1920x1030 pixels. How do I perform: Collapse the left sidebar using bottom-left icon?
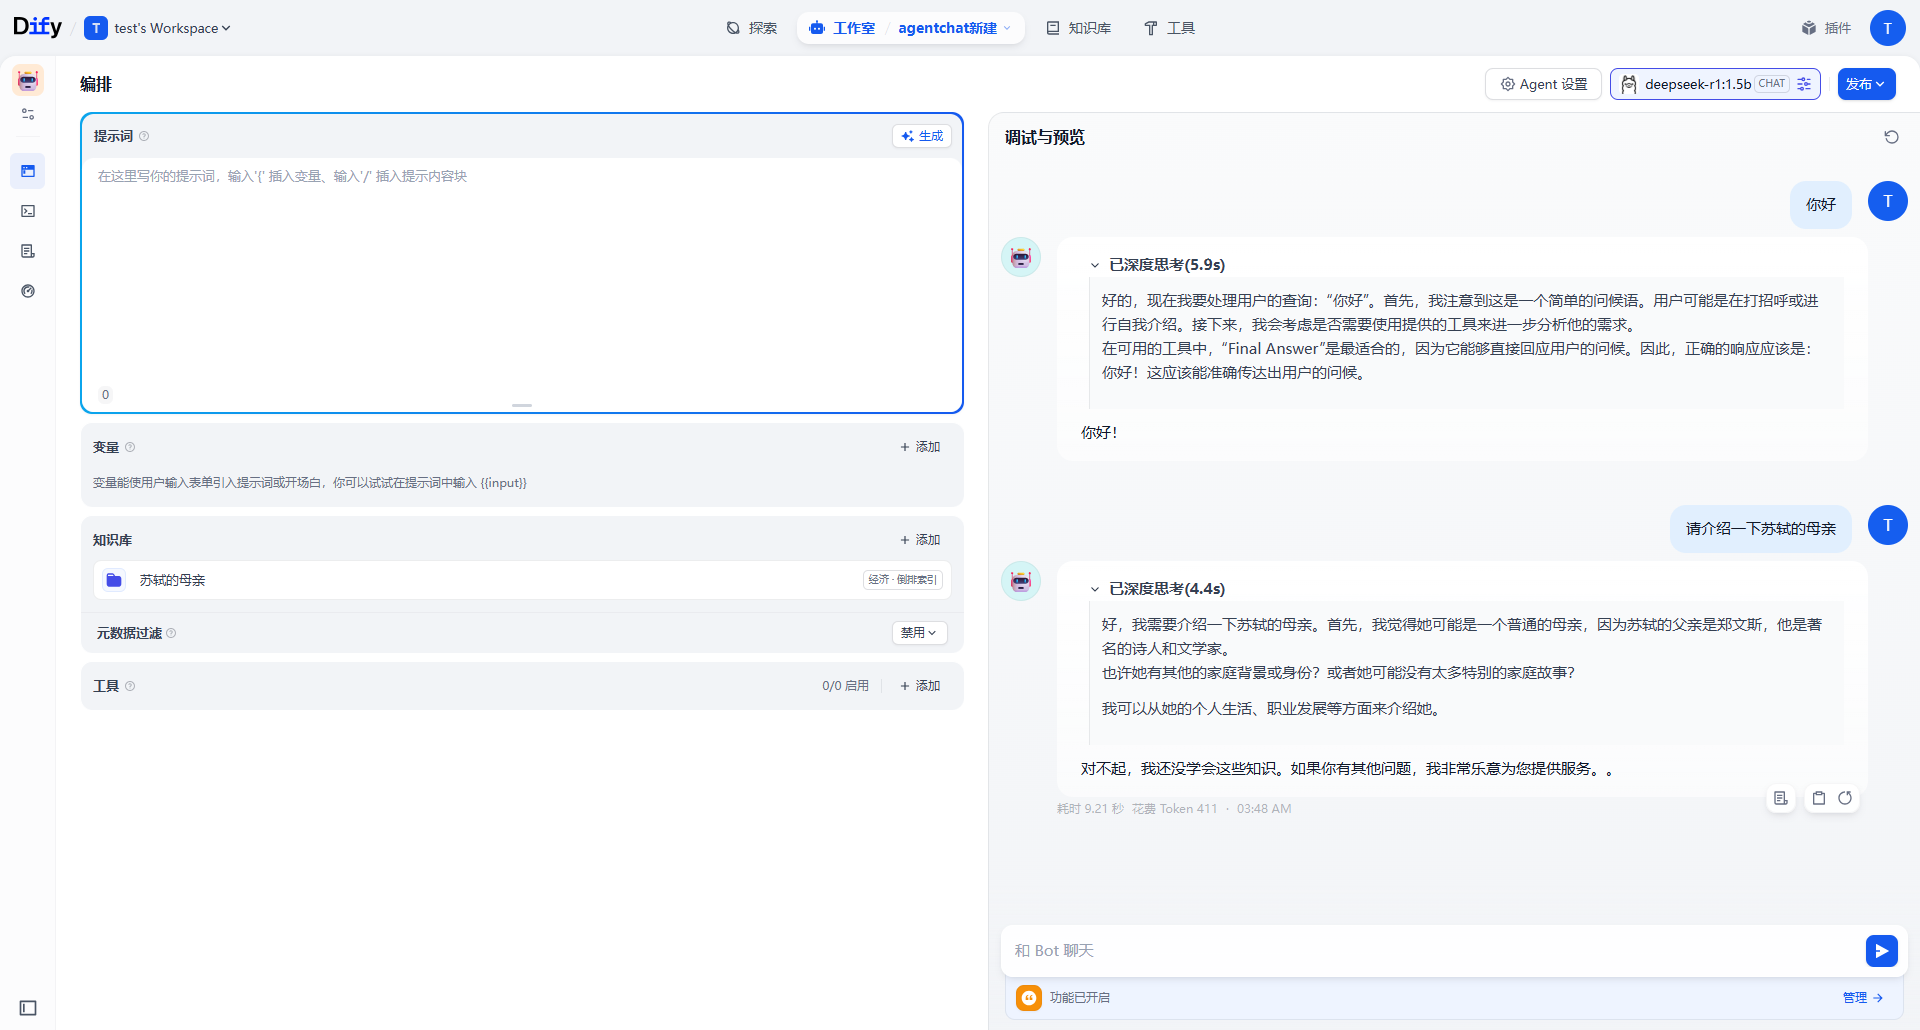point(26,1008)
